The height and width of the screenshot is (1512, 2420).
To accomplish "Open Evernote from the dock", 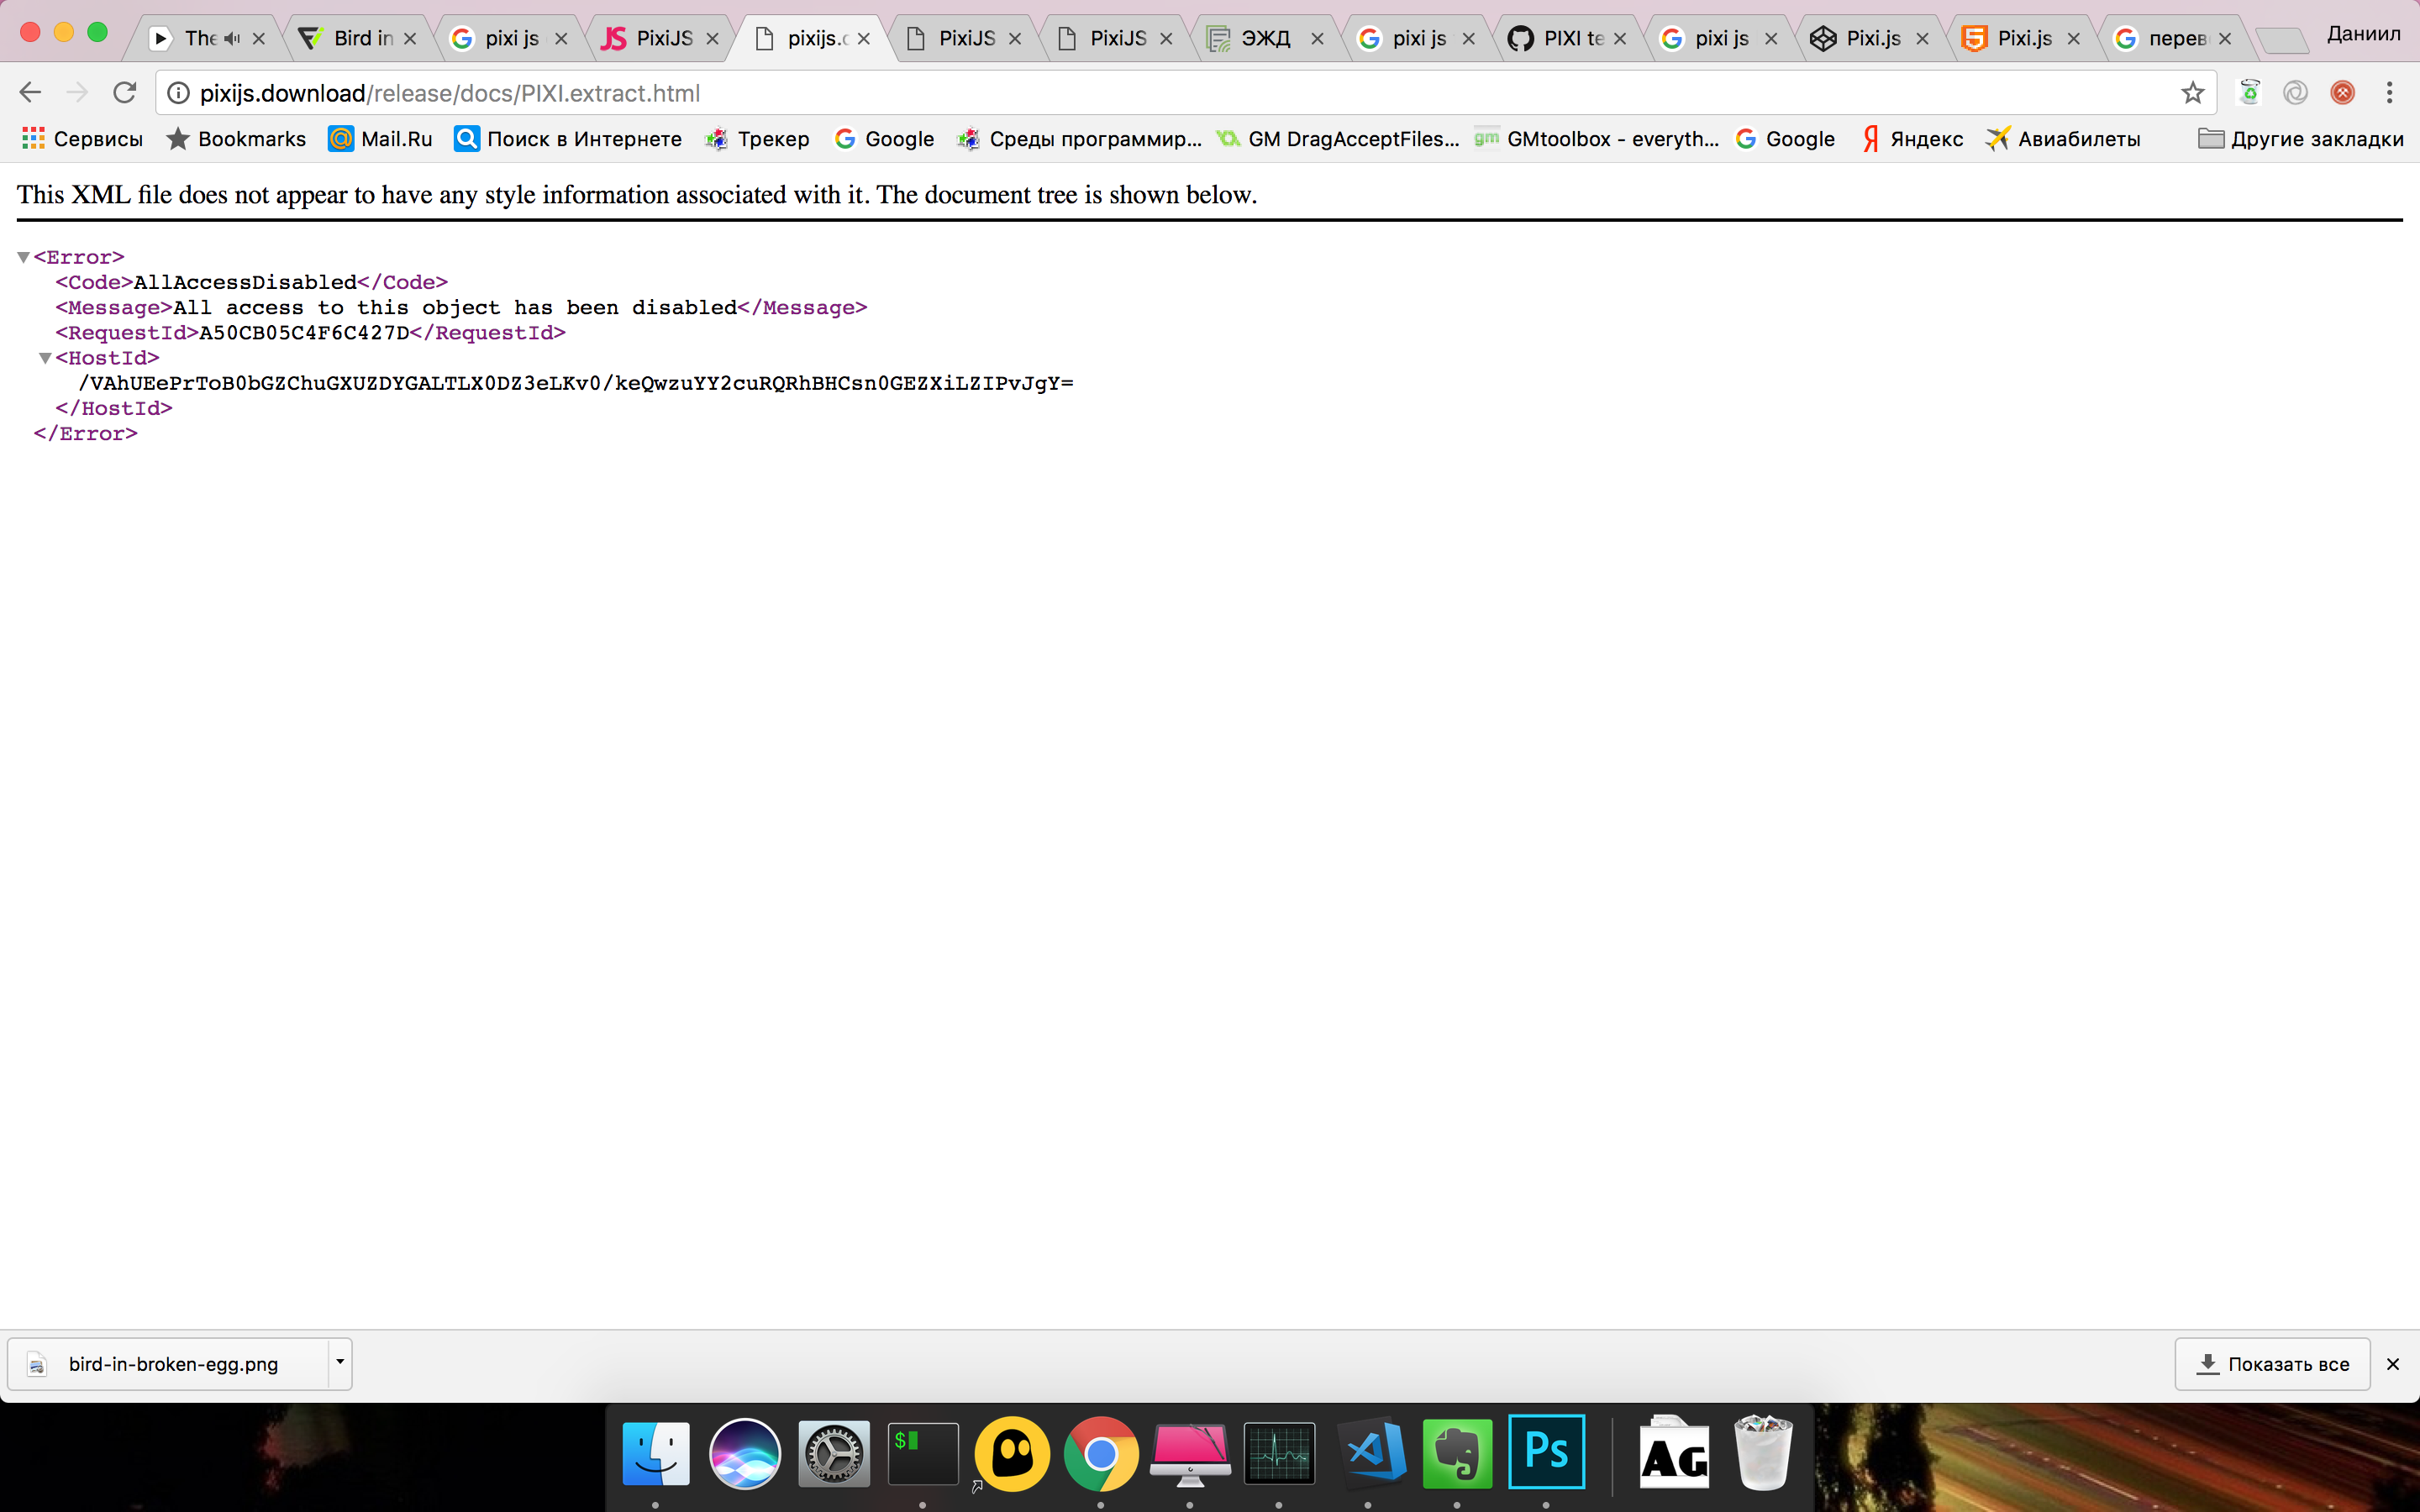I will coord(1457,1453).
